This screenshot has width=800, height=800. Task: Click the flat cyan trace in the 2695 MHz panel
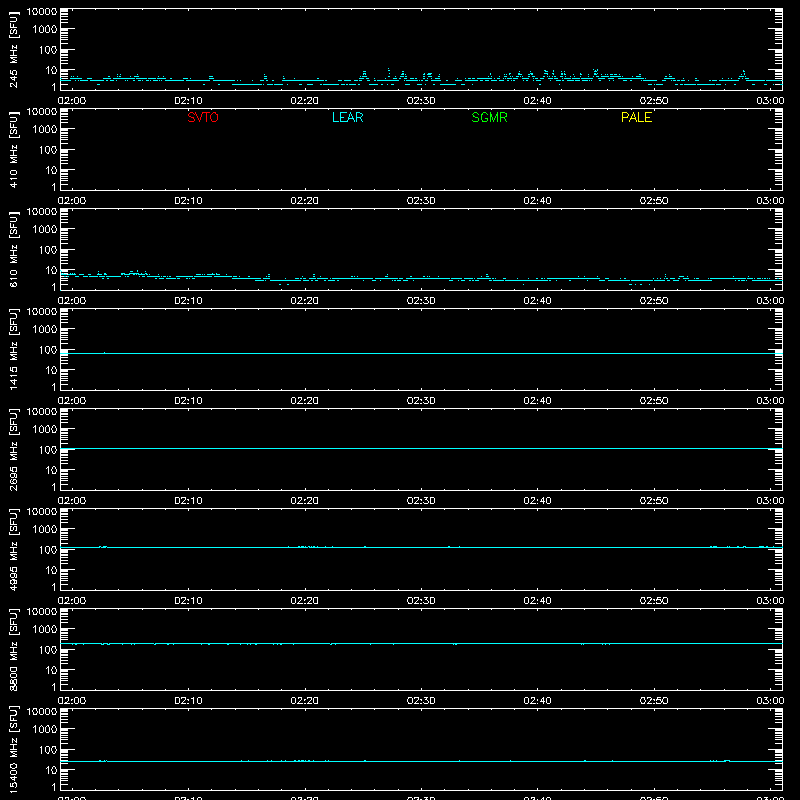pyautogui.click(x=421, y=449)
